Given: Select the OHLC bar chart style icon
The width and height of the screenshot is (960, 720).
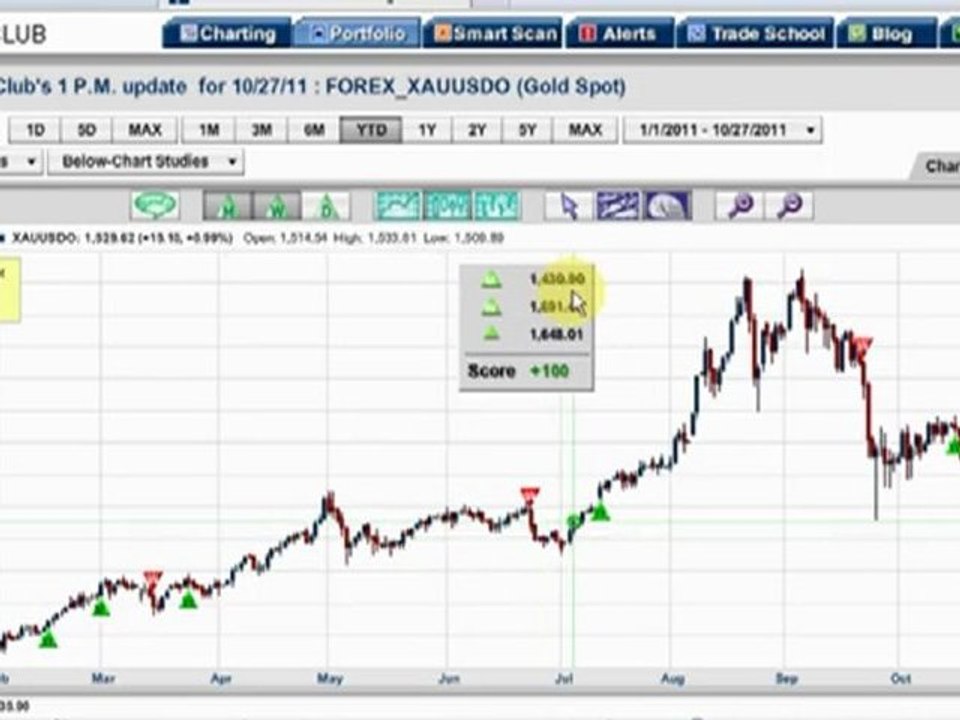Looking at the screenshot, I should [496, 206].
